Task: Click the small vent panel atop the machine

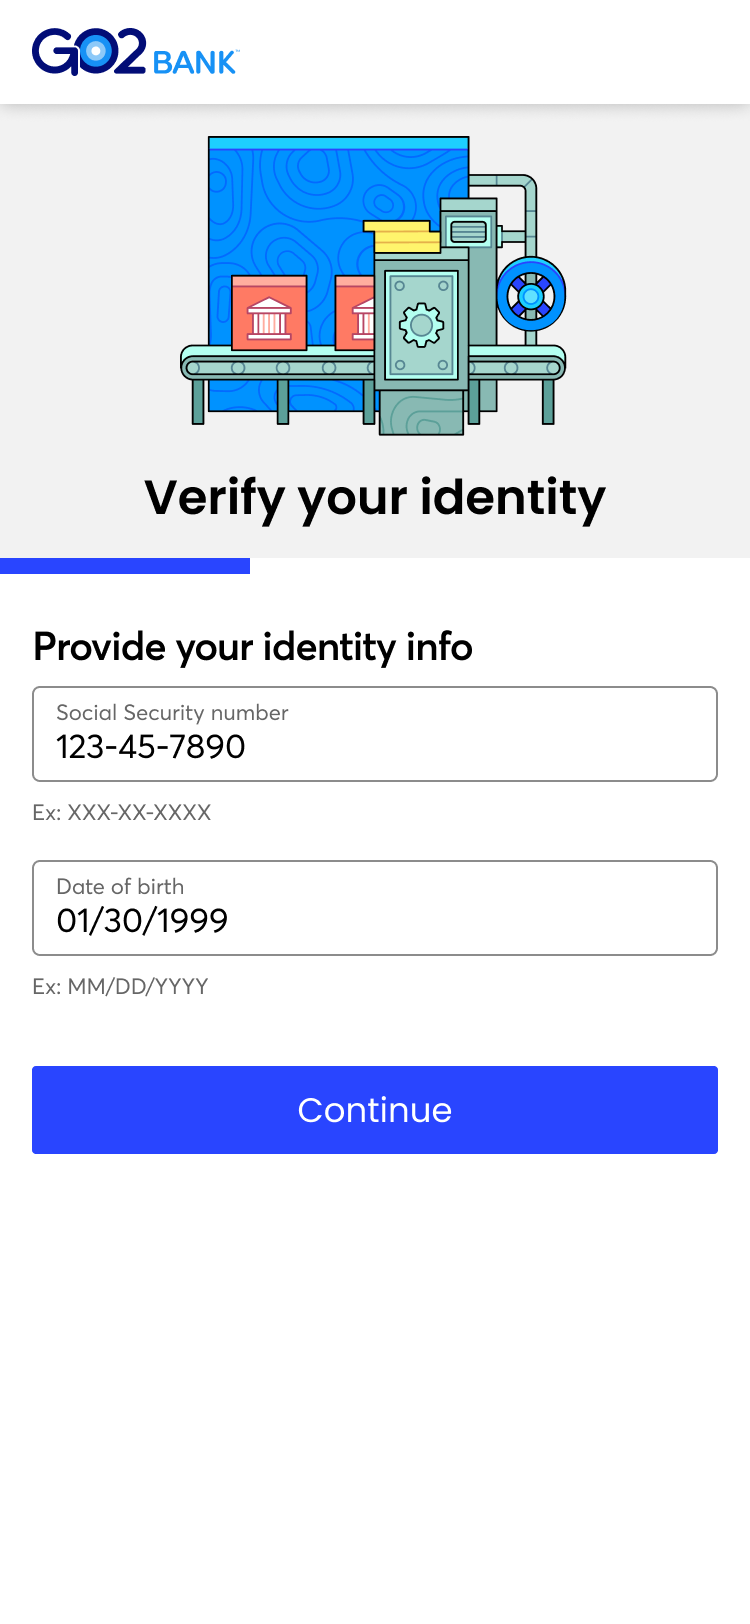Action: pos(468,232)
